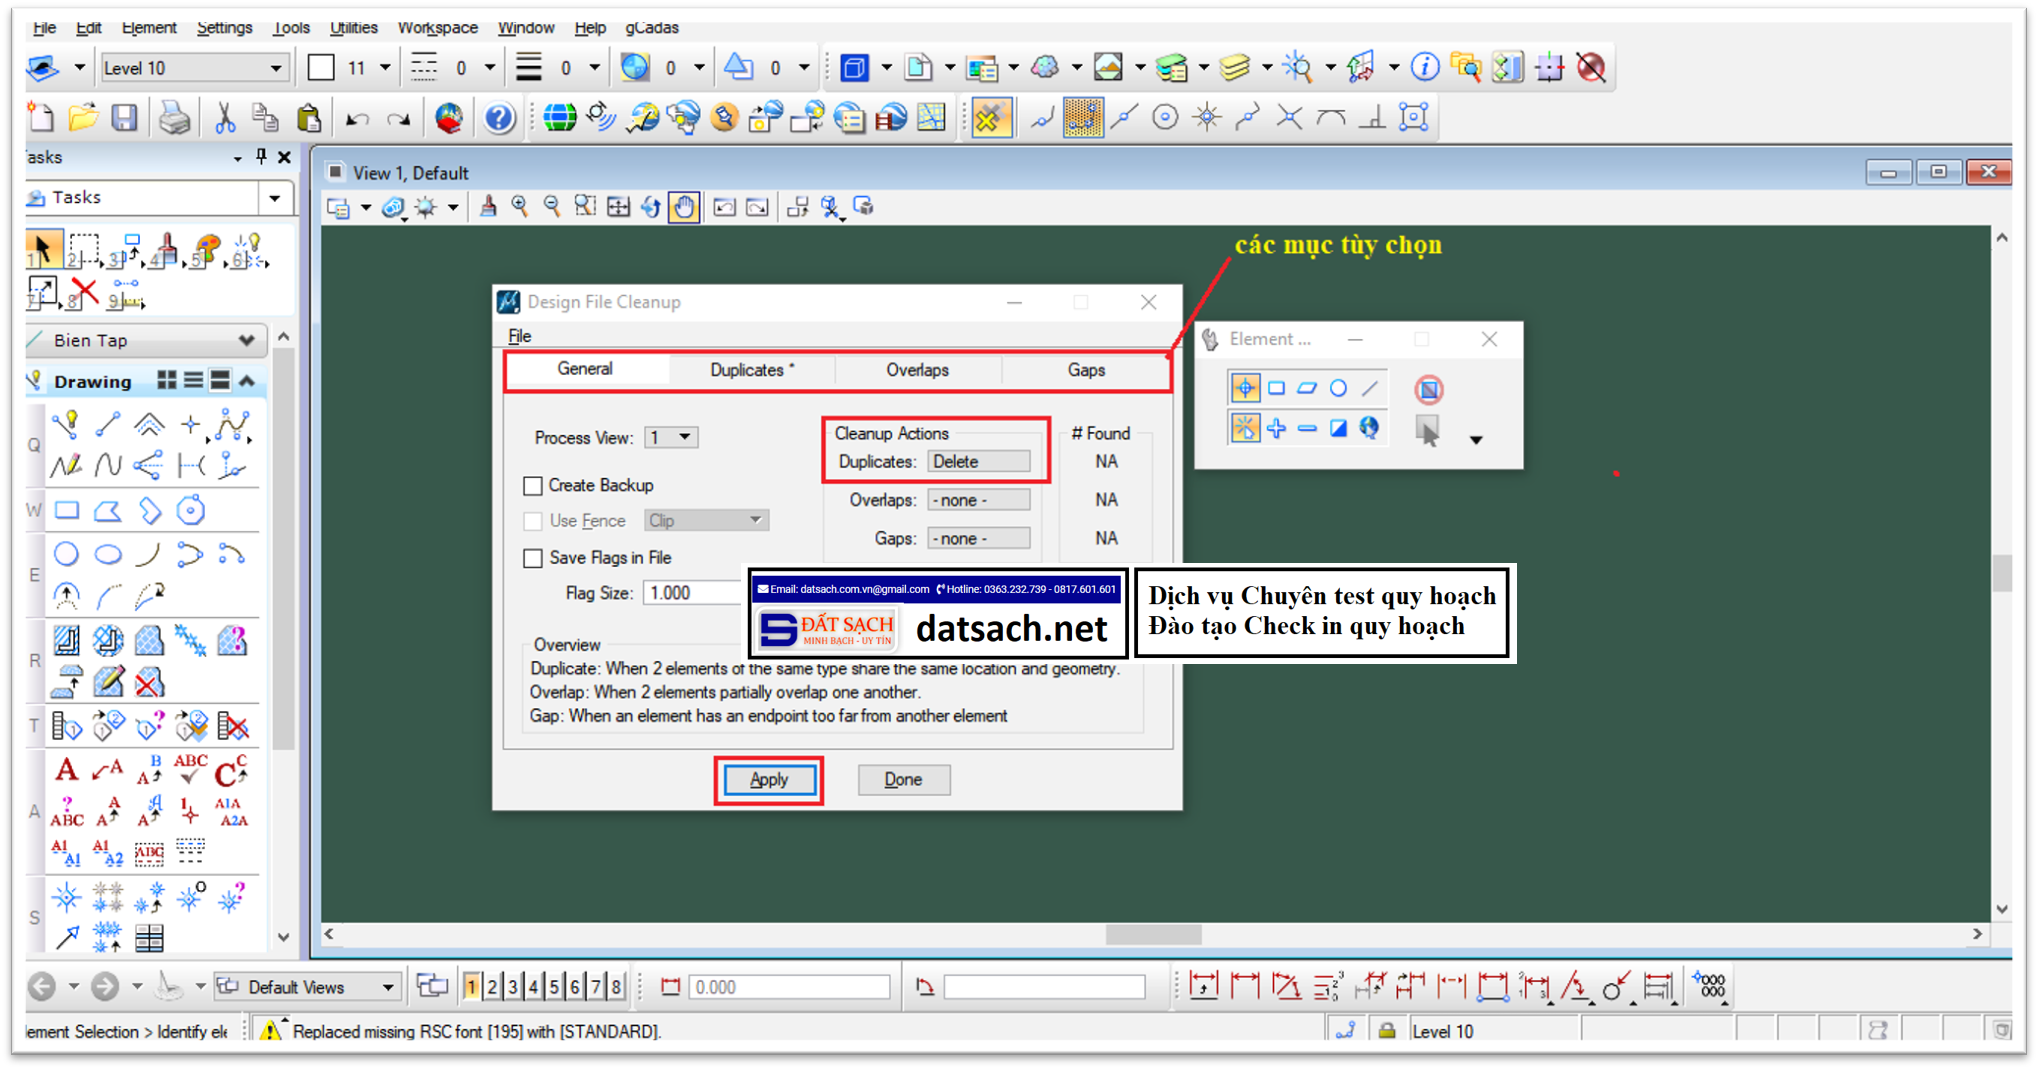
Task: Click the Flag Size input field
Action: [x=692, y=593]
